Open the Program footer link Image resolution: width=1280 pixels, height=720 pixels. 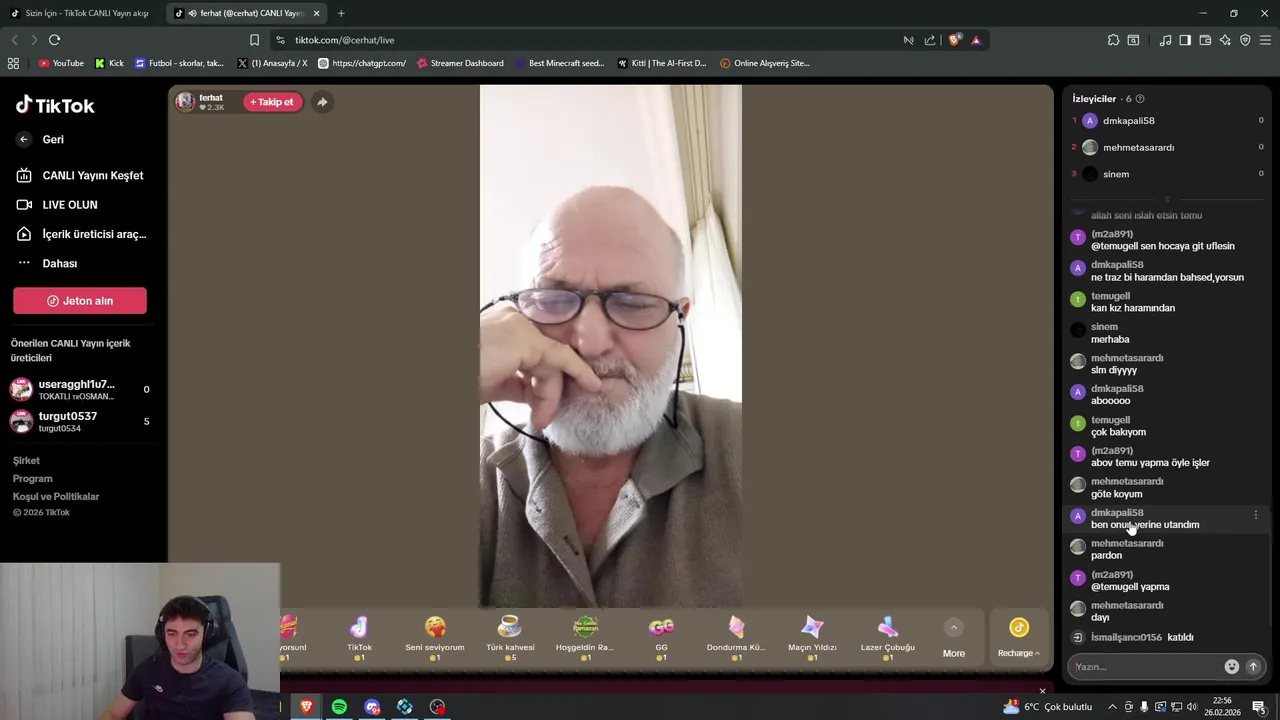coord(32,479)
